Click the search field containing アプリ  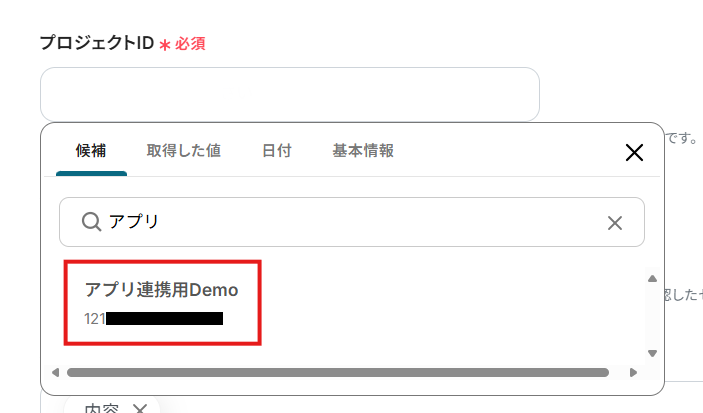click(x=352, y=222)
